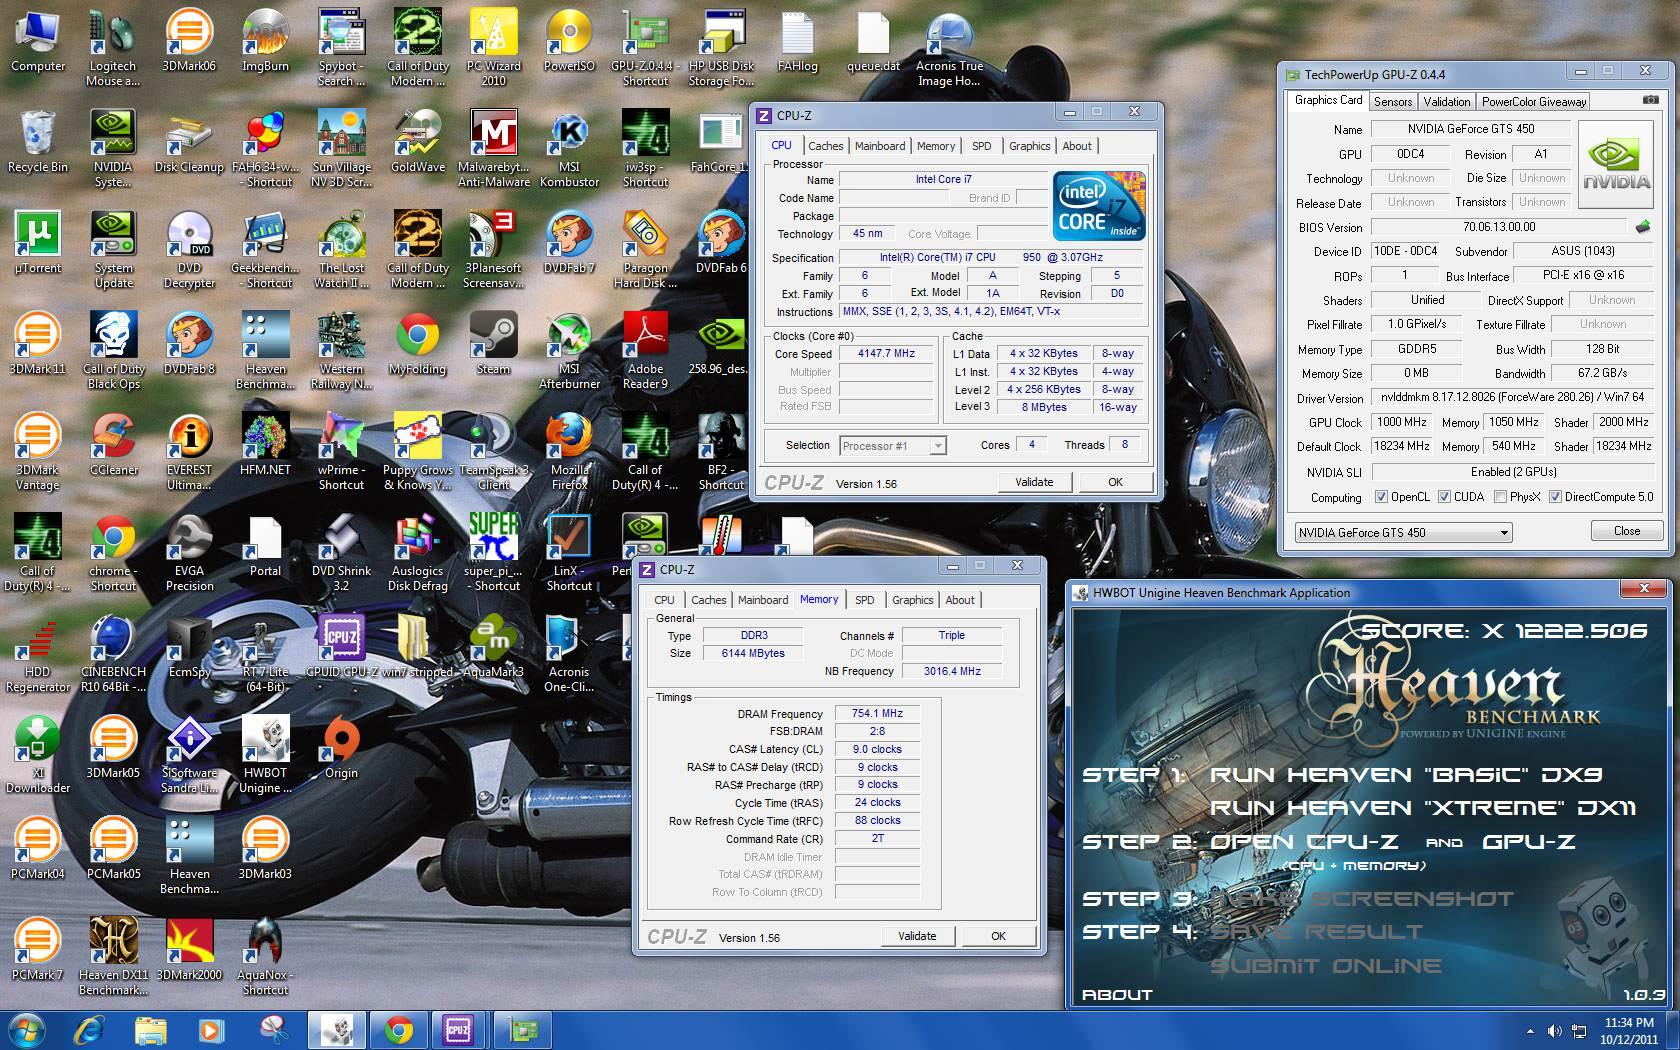
Task: Open EVGA Precision desktop icon
Action: click(189, 553)
